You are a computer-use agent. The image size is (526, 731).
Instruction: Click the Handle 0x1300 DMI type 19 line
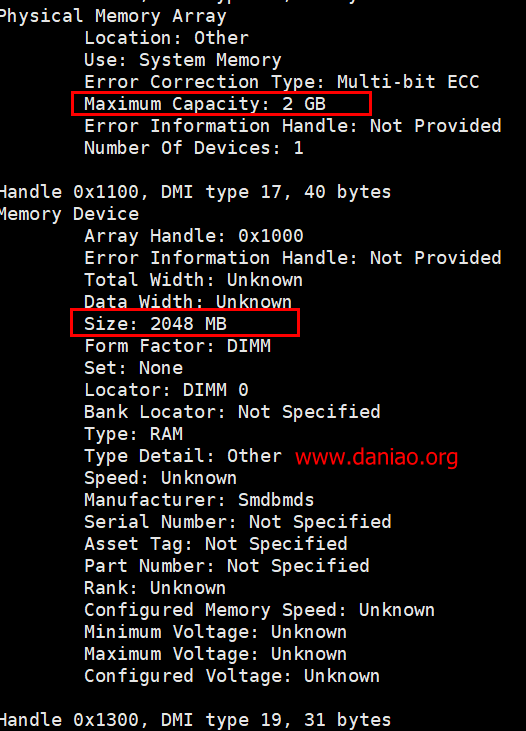pyautogui.click(x=195, y=720)
